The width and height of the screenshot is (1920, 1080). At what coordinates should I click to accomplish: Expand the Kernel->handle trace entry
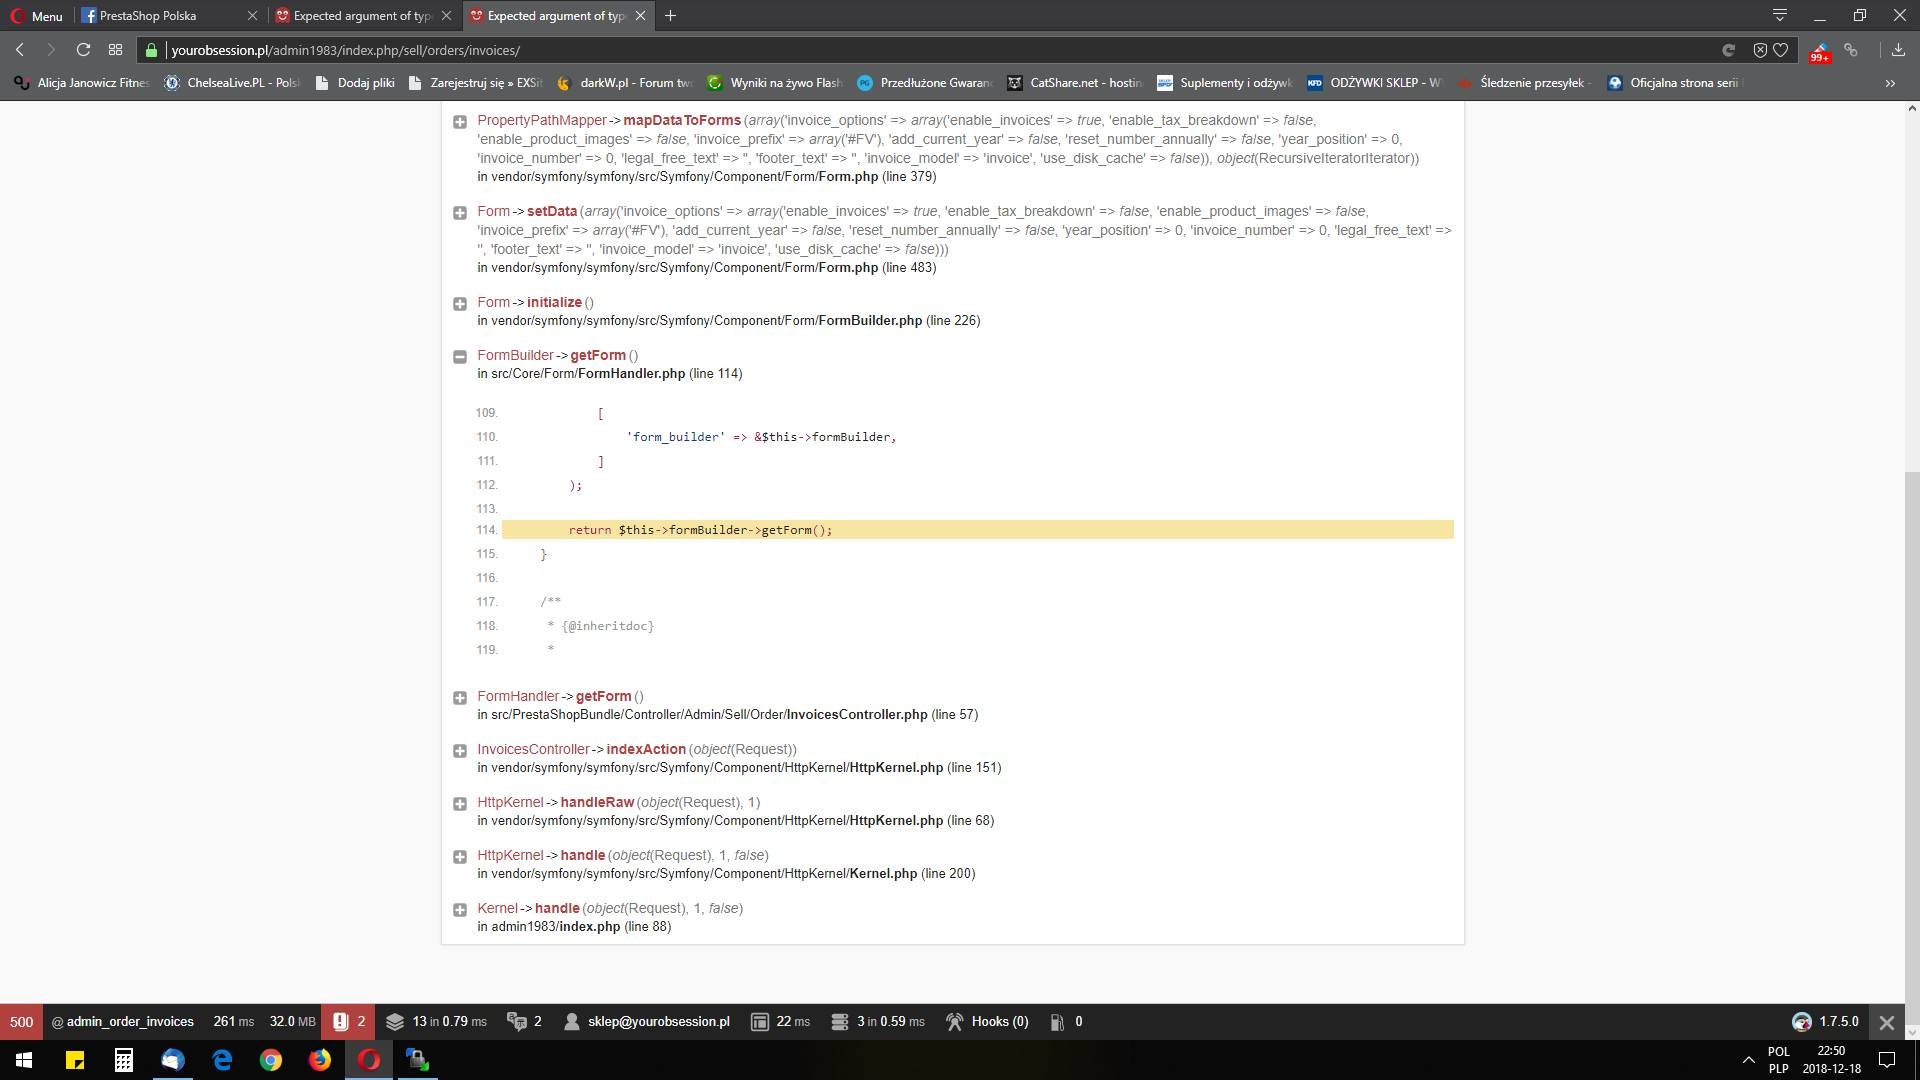pyautogui.click(x=460, y=910)
